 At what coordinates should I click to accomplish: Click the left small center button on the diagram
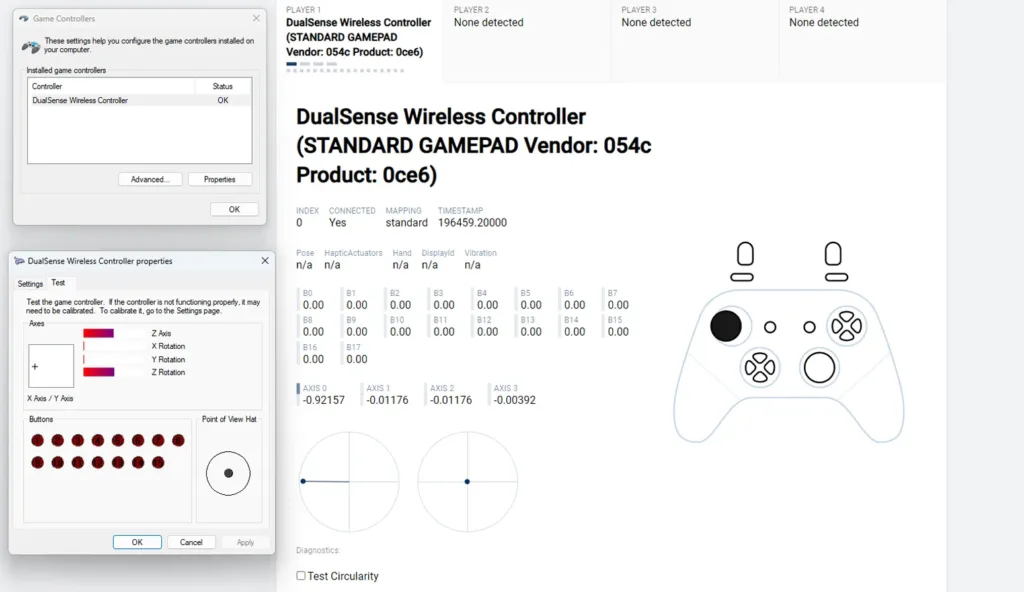point(770,327)
